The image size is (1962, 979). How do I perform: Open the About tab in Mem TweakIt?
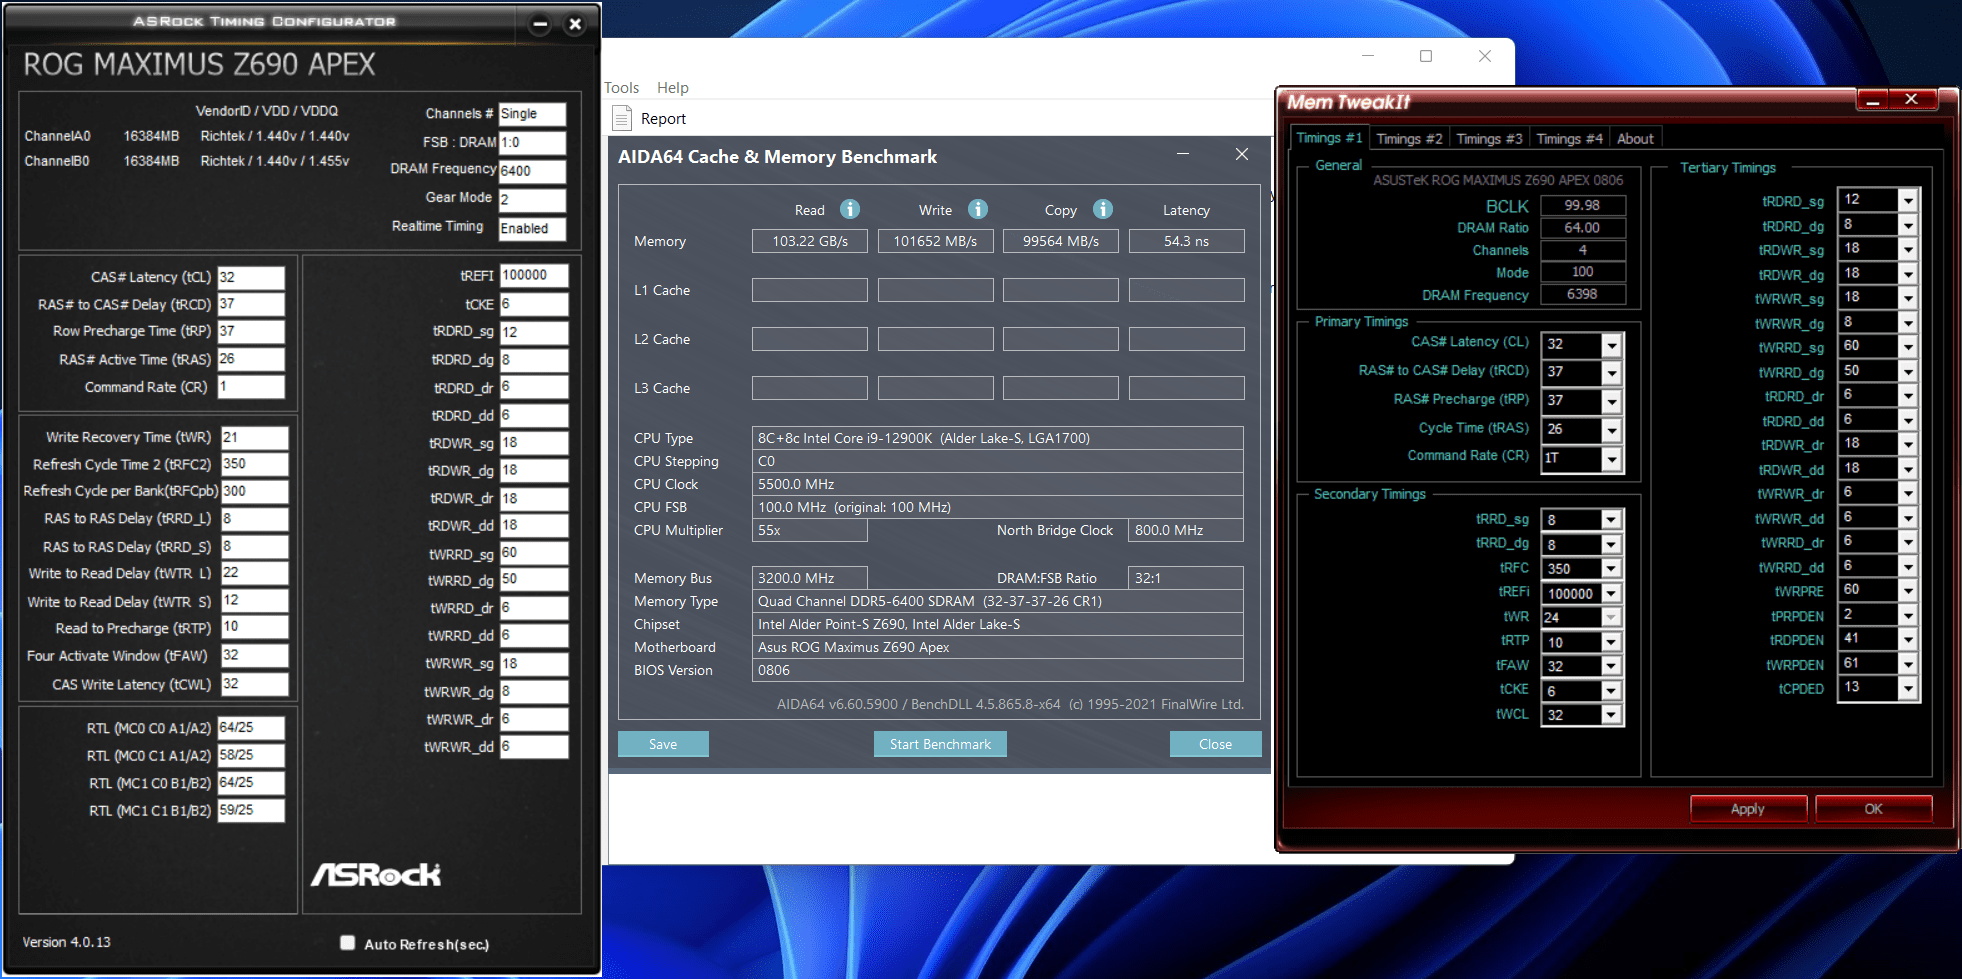pos(1635,139)
